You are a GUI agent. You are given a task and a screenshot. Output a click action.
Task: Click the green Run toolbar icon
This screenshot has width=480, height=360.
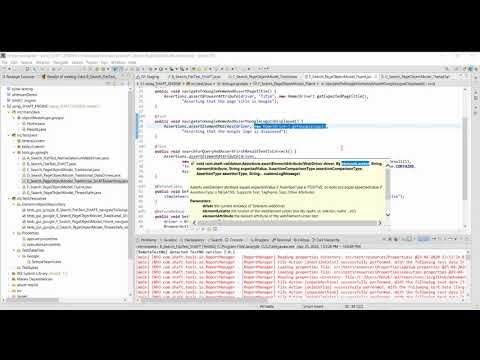[161, 69]
